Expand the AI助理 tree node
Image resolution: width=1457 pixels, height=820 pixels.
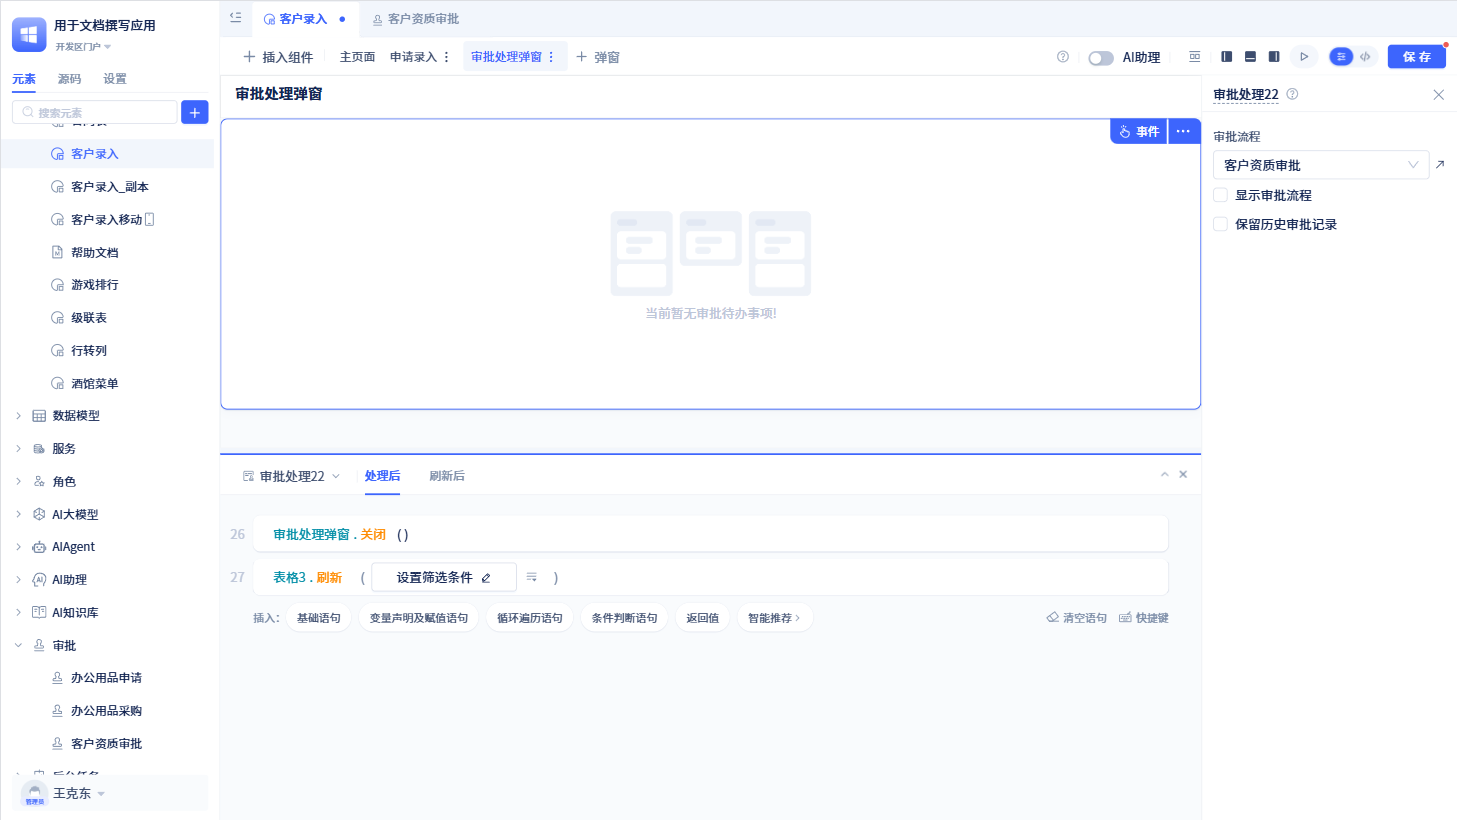coord(18,580)
